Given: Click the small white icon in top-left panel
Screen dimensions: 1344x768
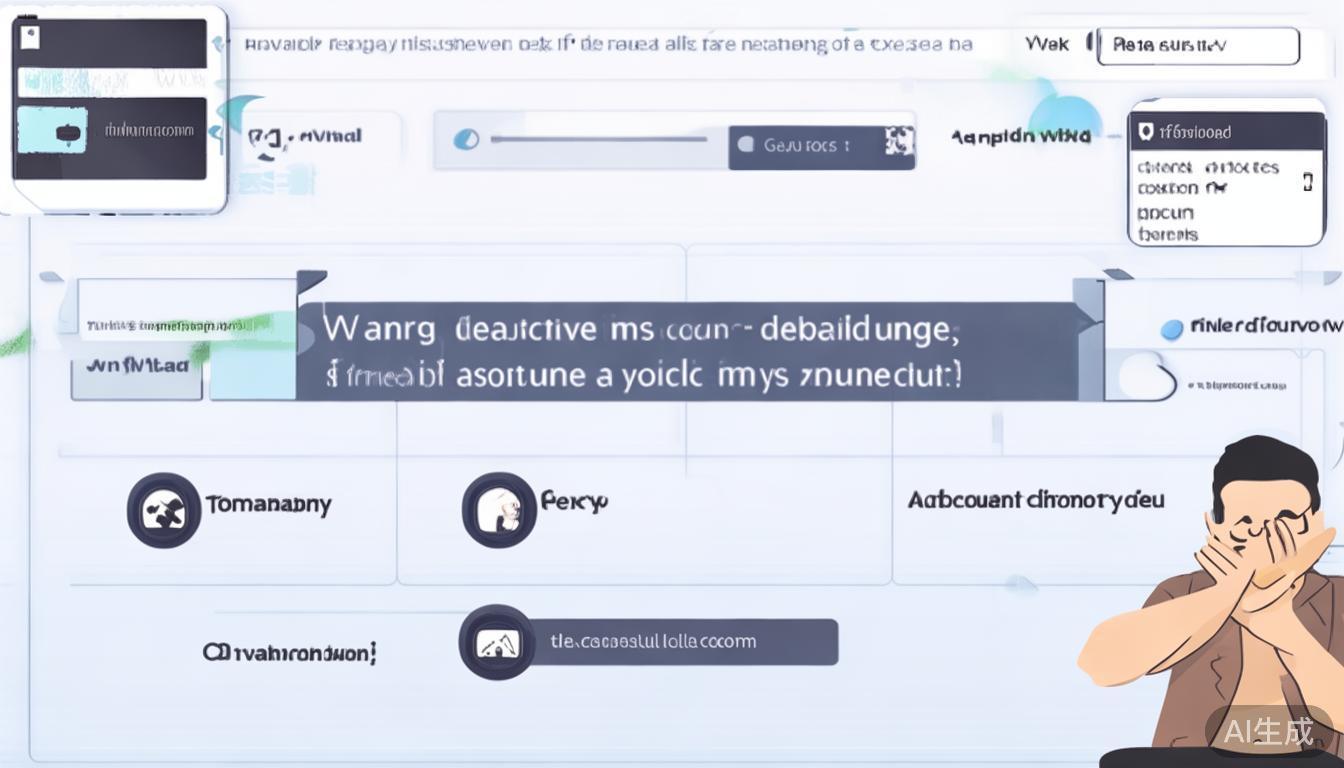Looking at the screenshot, I should coord(32,37).
